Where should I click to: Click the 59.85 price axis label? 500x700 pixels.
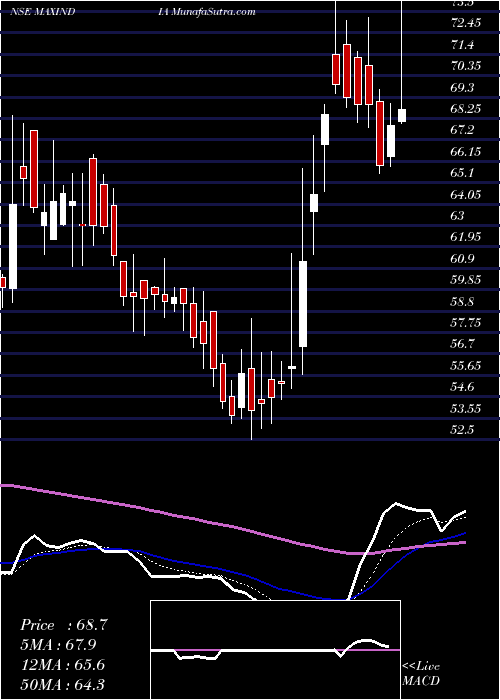click(466, 280)
